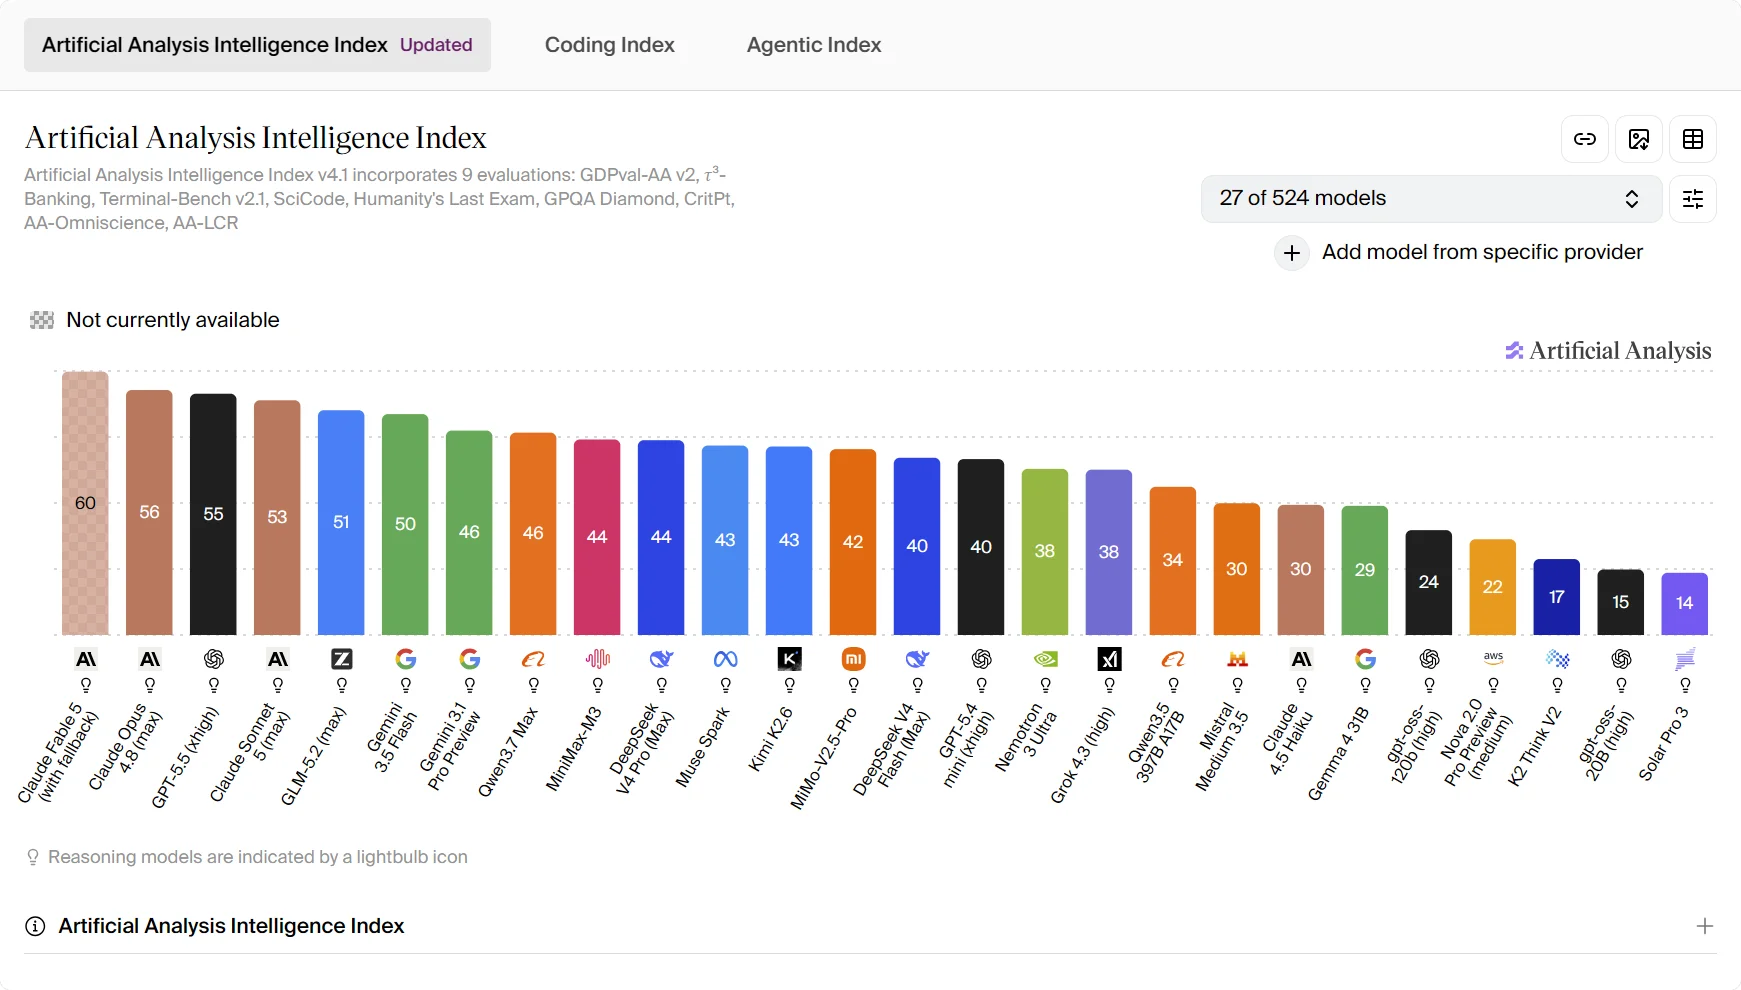
Task: Click the Mistral logo below the chart
Action: (1237, 659)
